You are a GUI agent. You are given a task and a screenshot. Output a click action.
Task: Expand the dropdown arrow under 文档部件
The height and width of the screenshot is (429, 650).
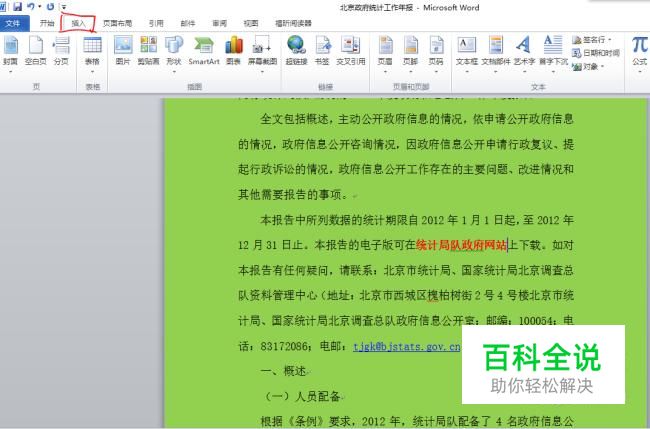(496, 72)
